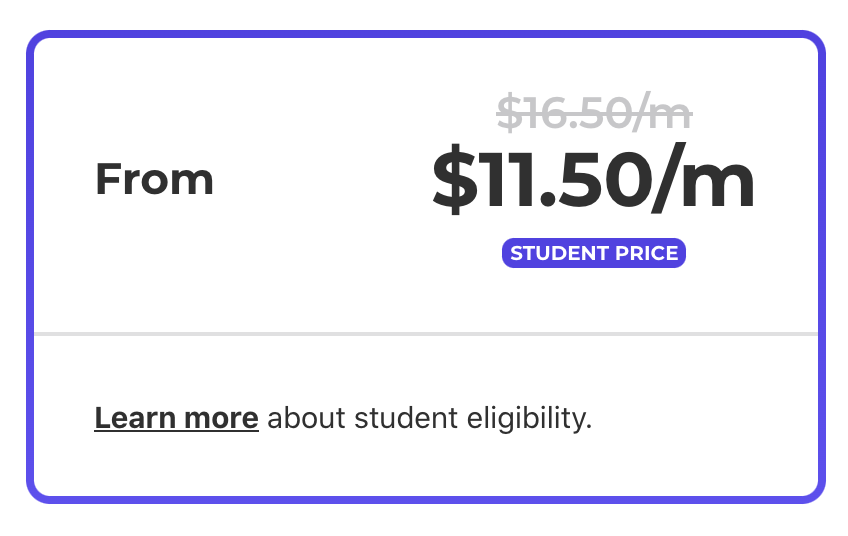
Task: Click the word Learn in underlined link
Action: 135,418
